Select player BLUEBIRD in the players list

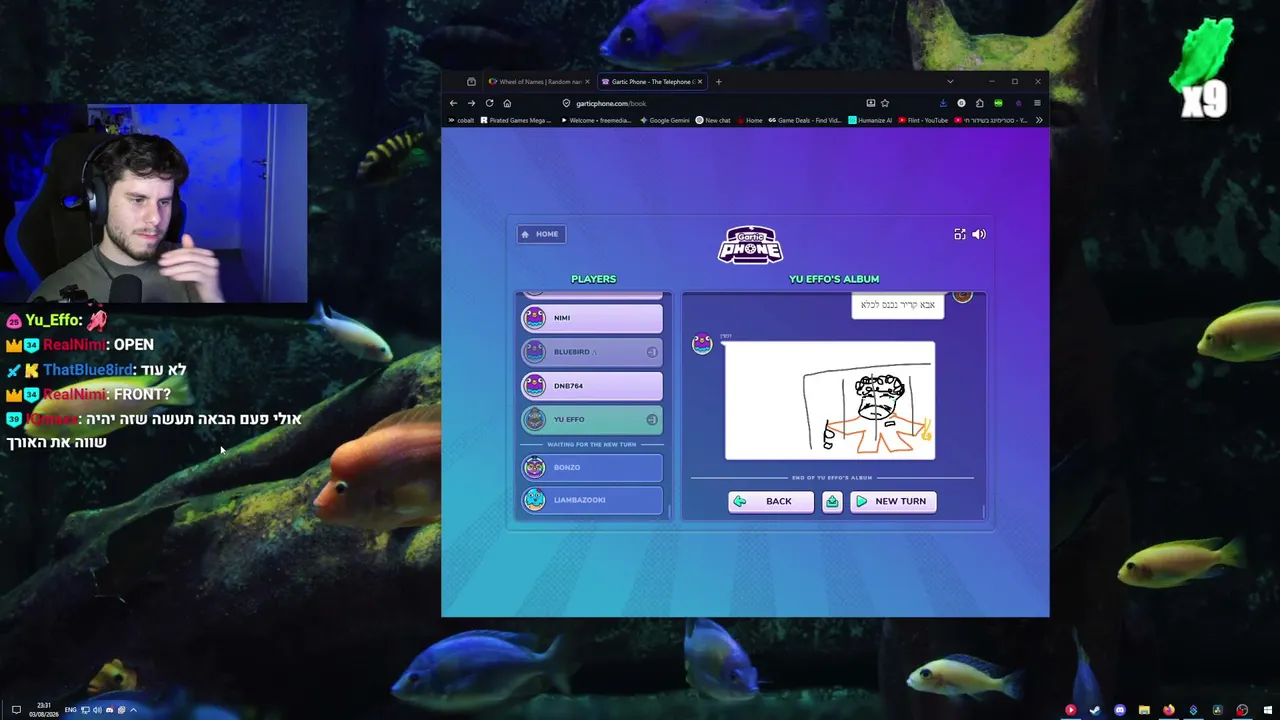pyautogui.click(x=592, y=352)
